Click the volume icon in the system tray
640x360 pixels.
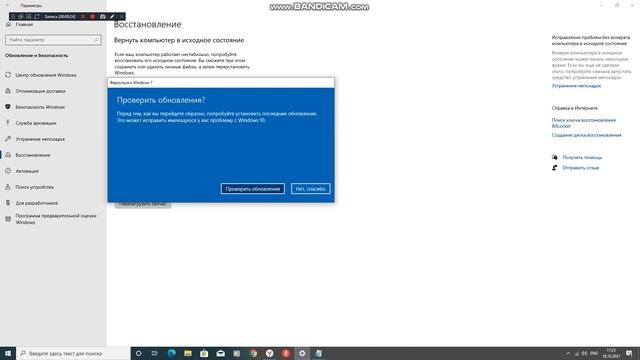tap(584, 353)
